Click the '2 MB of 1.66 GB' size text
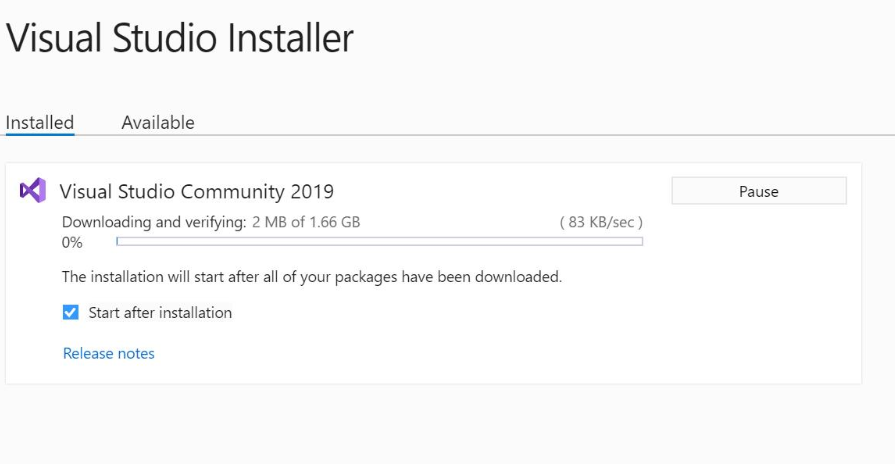The width and height of the screenshot is (895, 464). click(x=306, y=222)
